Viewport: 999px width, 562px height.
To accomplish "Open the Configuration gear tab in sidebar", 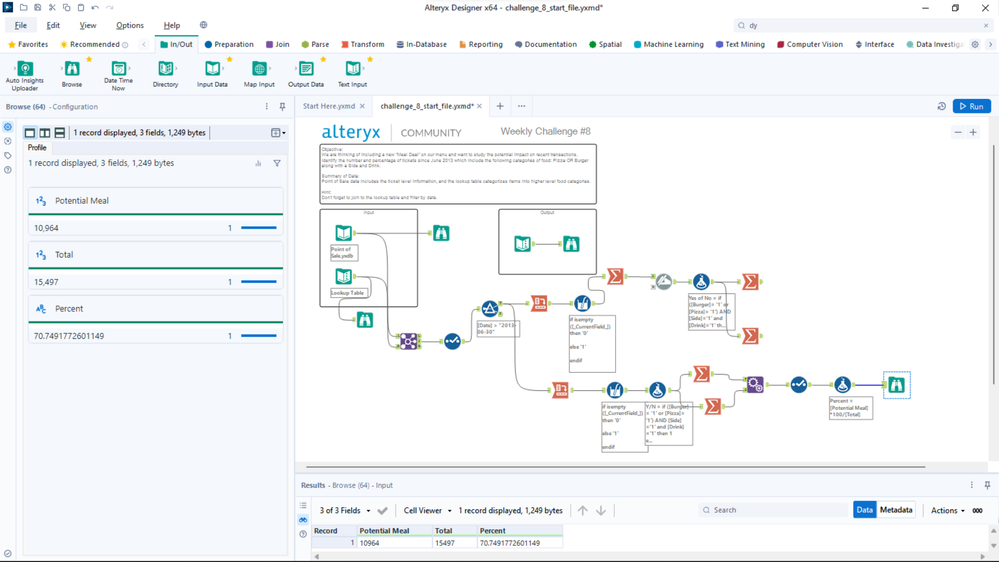I will tap(8, 127).
